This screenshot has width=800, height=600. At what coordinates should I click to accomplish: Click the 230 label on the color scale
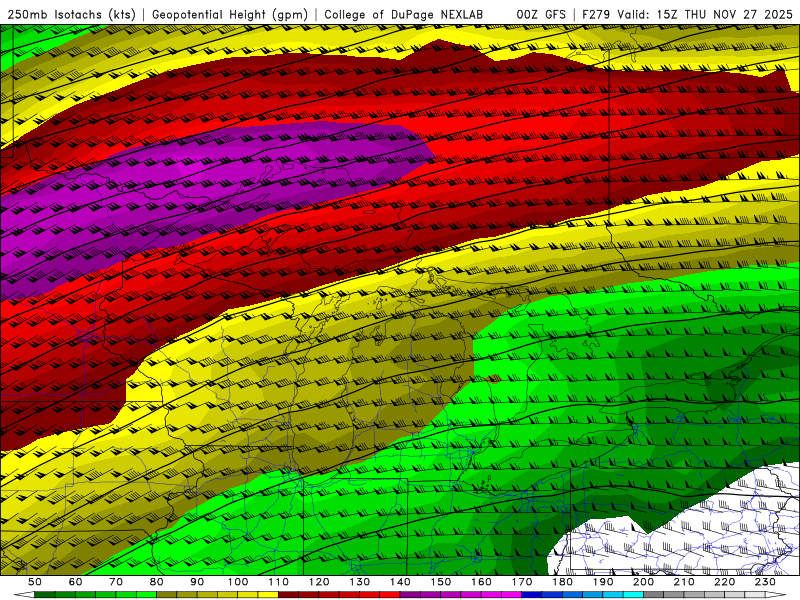click(x=765, y=582)
